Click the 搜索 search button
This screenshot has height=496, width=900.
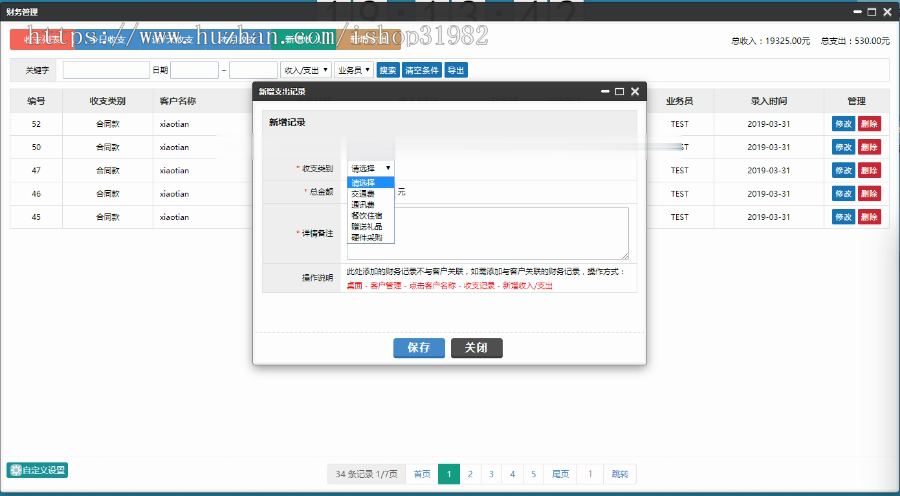(x=388, y=70)
